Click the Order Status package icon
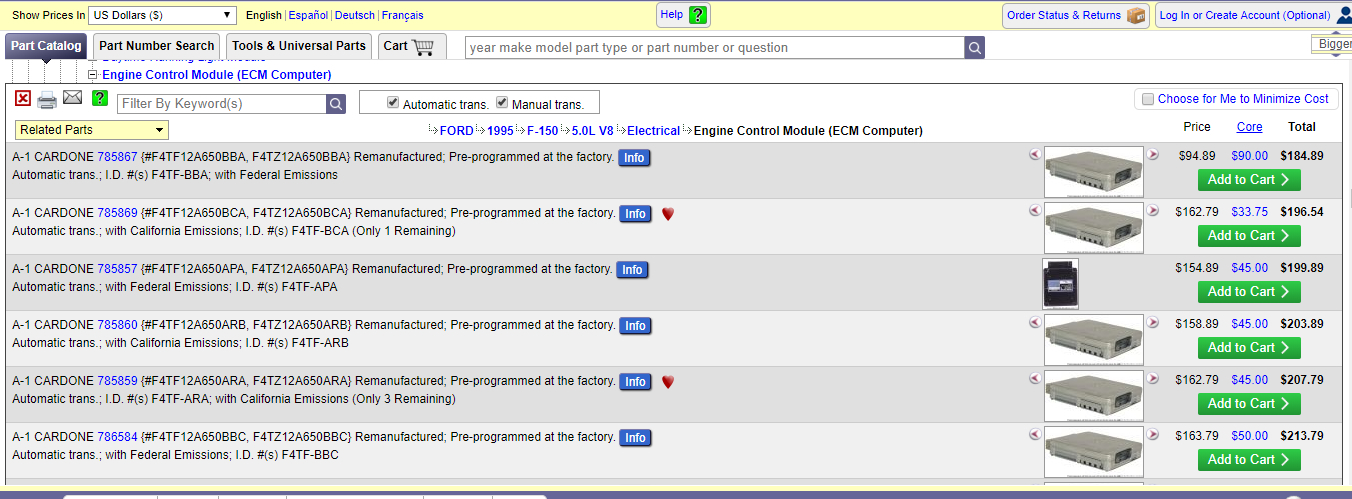This screenshot has height=499, width=1352. 1135,15
